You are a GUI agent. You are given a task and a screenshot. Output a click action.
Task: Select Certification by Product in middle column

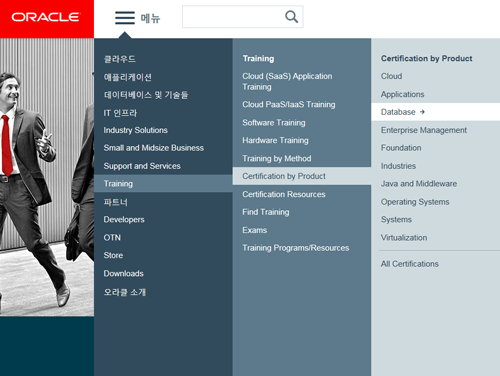(x=302, y=176)
